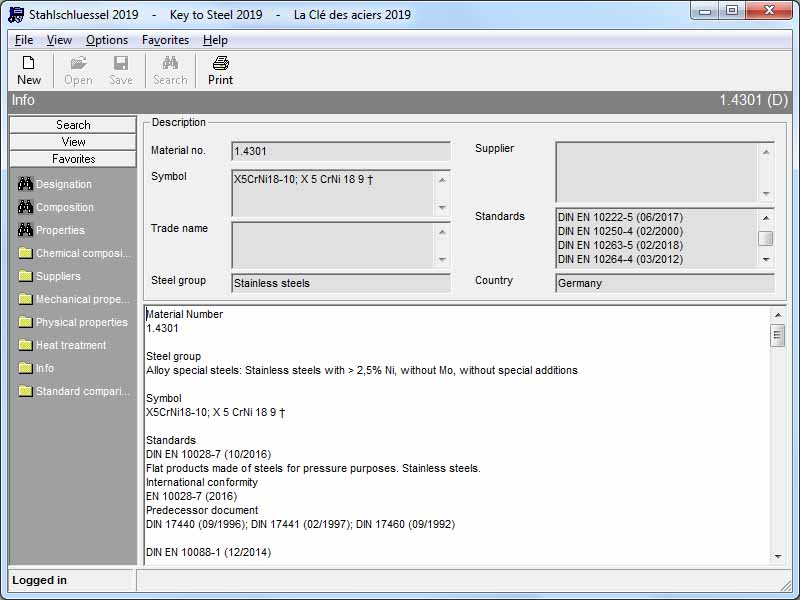Open the Heat treatment folder icon
The width and height of the screenshot is (800, 600).
pos(26,345)
